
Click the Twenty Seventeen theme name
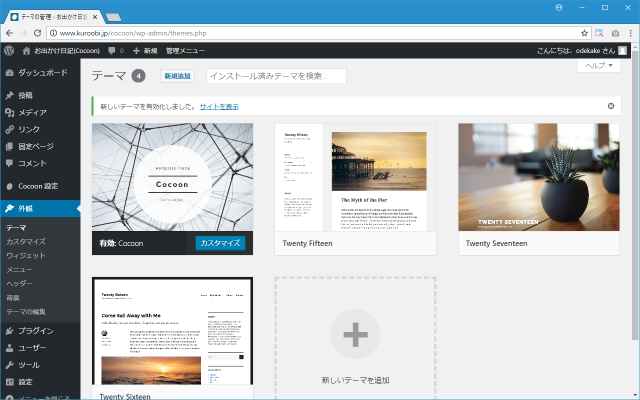tap(496, 243)
